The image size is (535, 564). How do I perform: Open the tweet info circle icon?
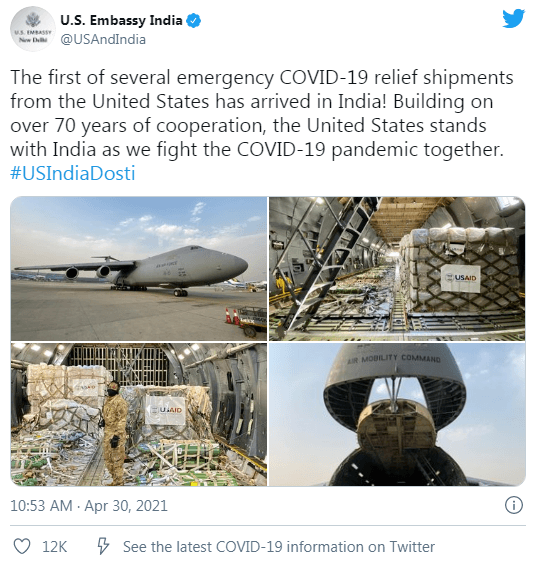(514, 505)
